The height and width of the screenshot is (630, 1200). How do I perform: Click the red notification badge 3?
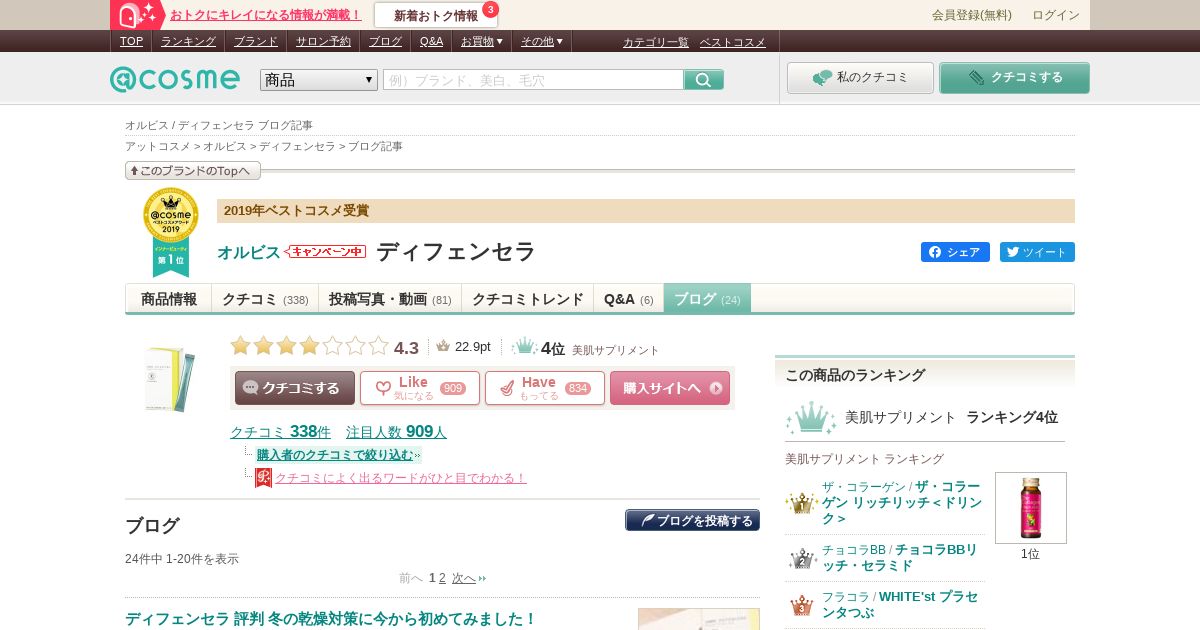coord(490,9)
